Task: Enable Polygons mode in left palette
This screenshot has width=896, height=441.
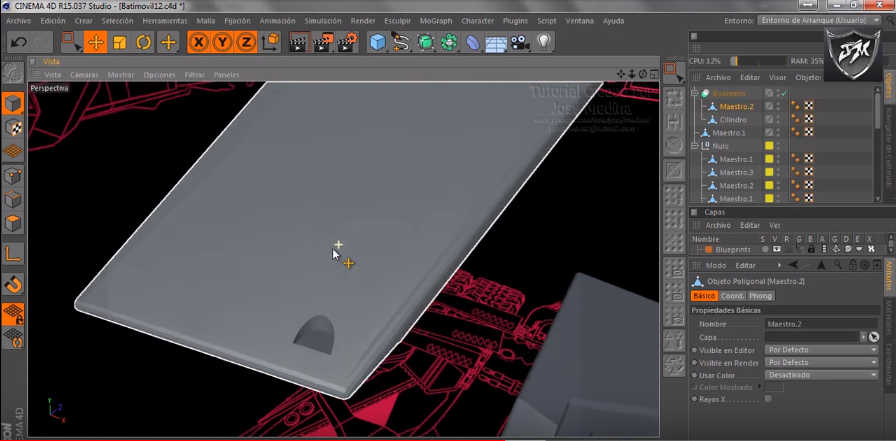Action: pos(13,223)
